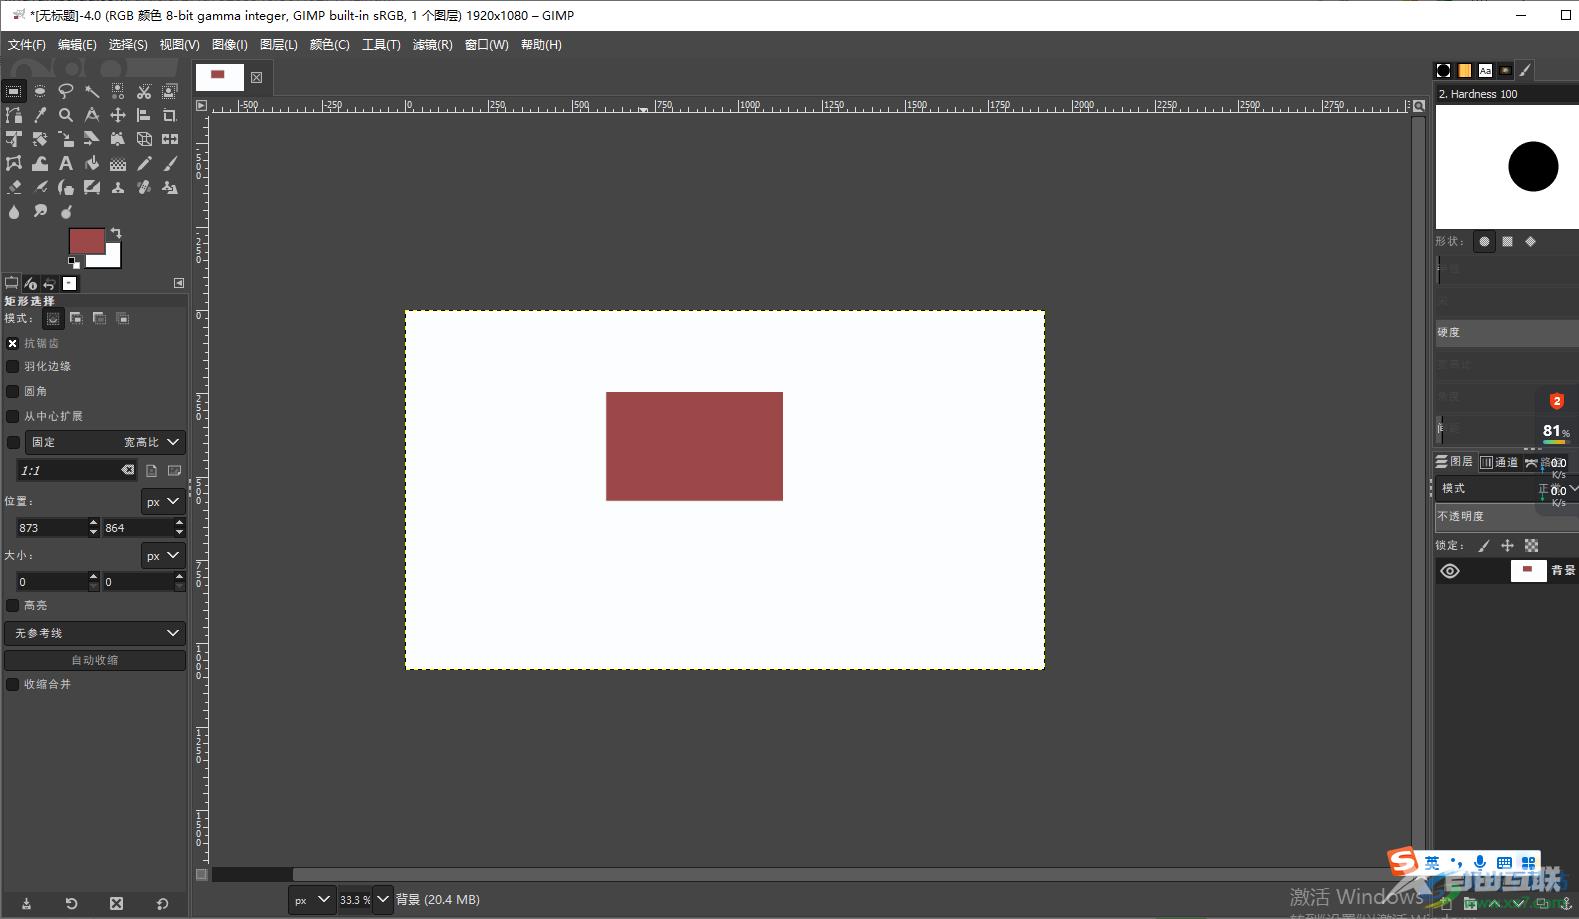Open the position unit px dropdown
Image resolution: width=1579 pixels, height=919 pixels.
163,502
